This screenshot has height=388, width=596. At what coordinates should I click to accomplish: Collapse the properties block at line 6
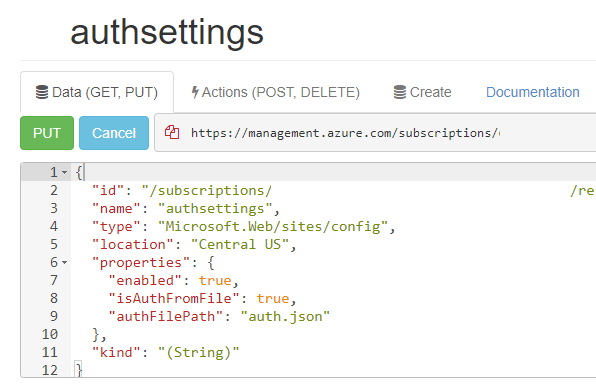[65, 263]
